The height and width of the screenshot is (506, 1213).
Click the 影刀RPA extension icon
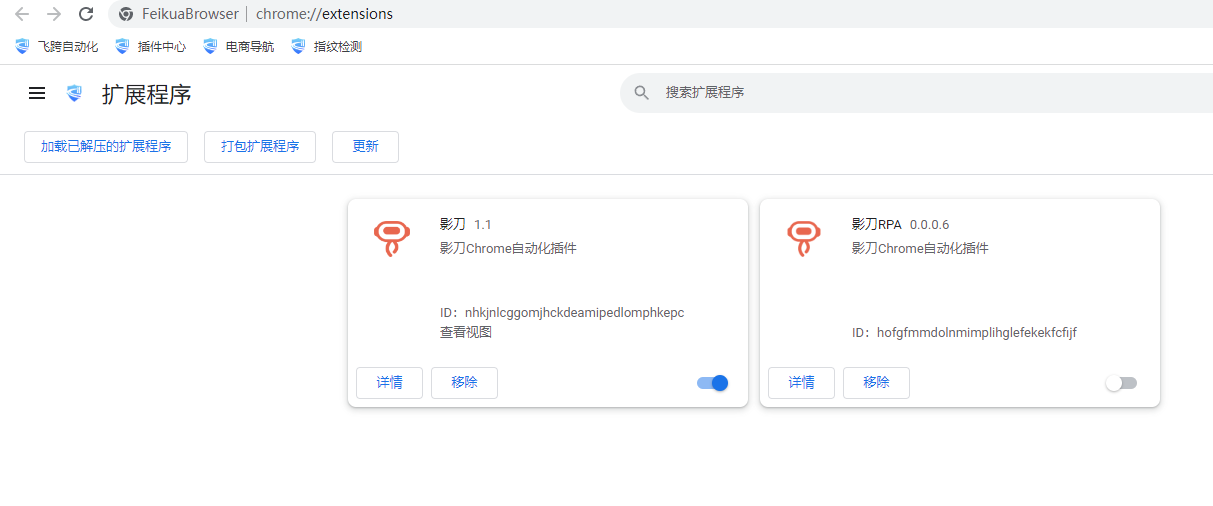pyautogui.click(x=804, y=238)
